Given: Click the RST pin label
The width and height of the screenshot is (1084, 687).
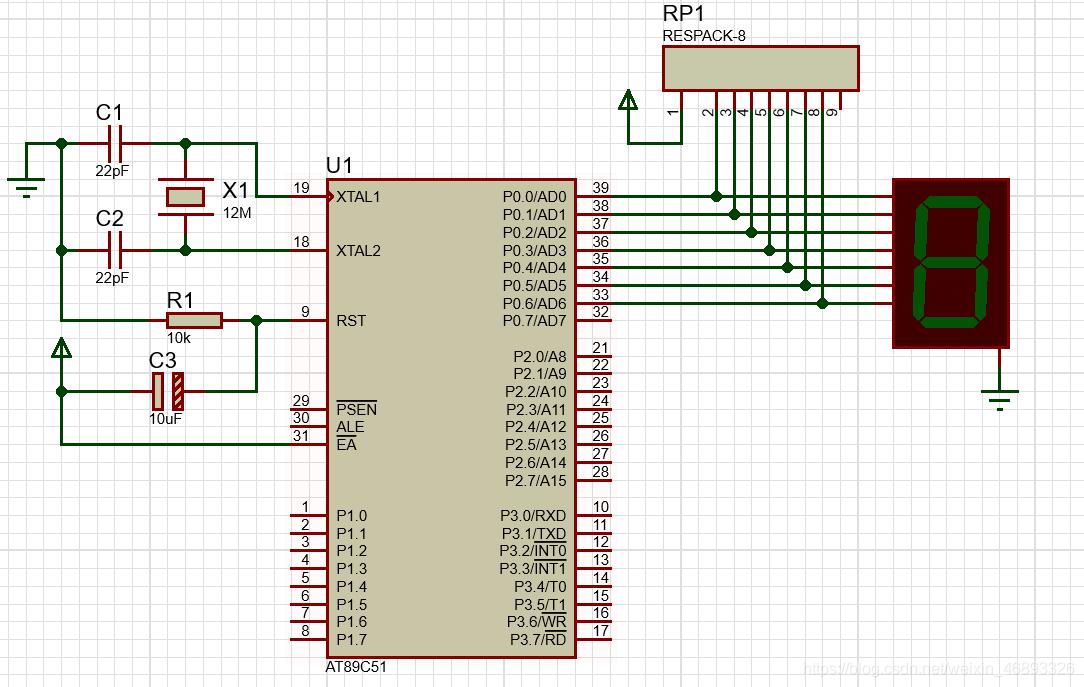Looking at the screenshot, I should click(x=351, y=321).
